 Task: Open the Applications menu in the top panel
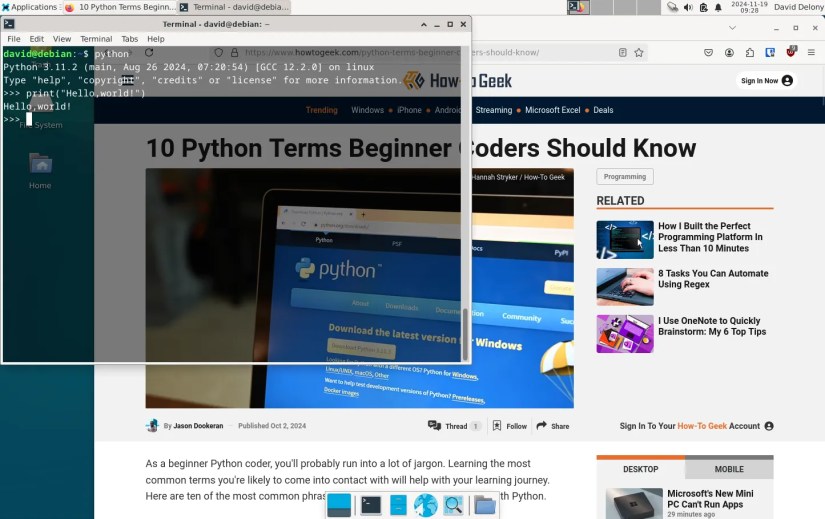[29, 7]
